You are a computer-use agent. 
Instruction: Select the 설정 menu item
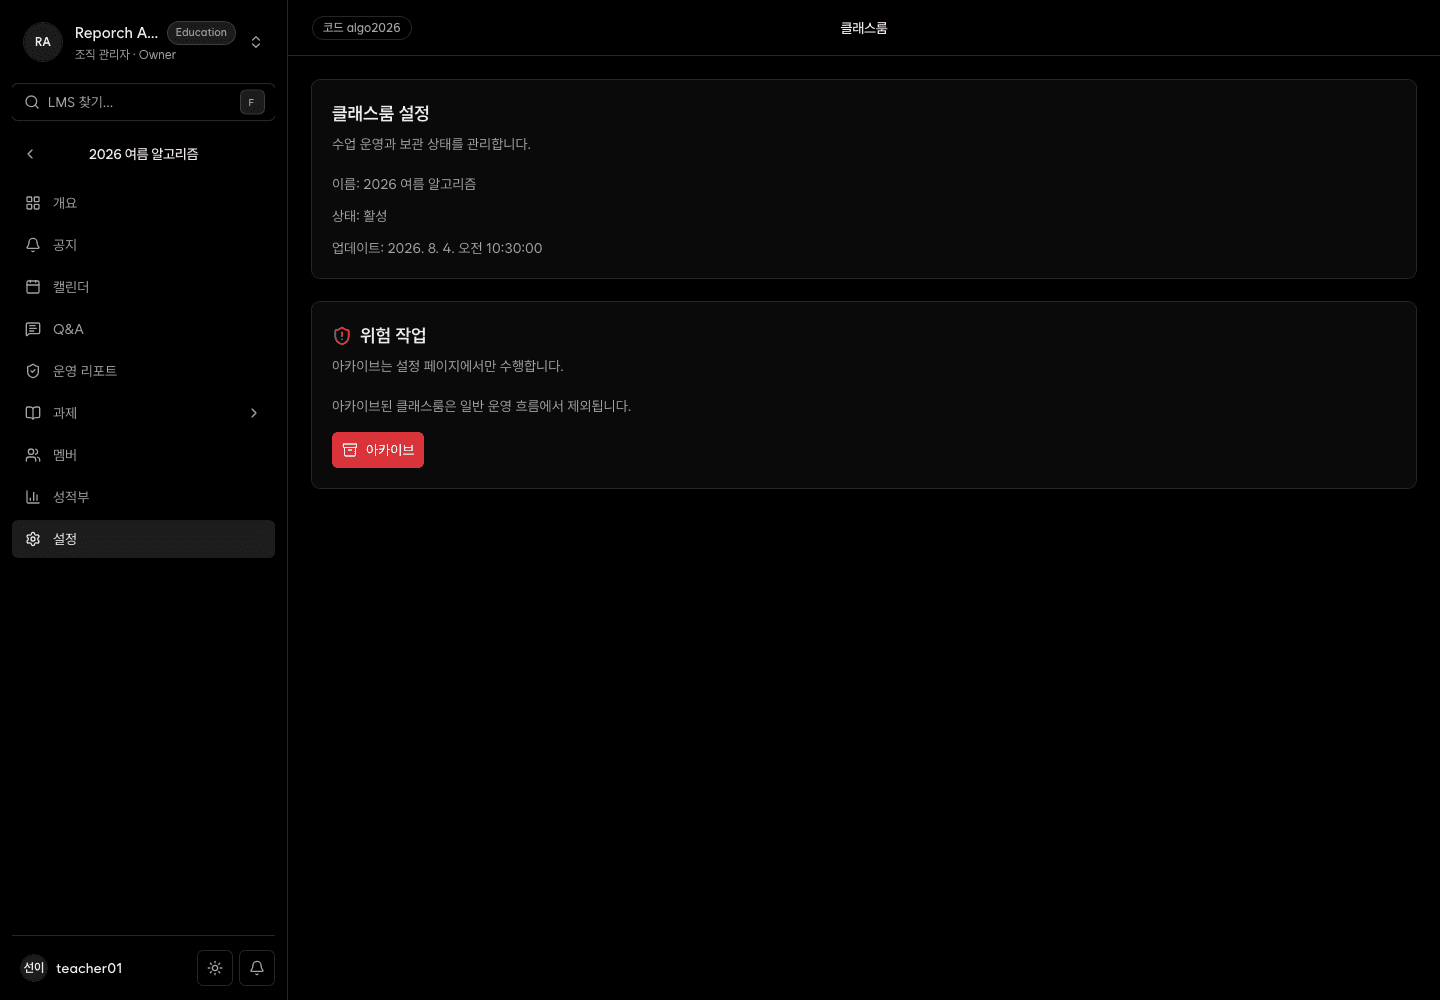(x=143, y=539)
